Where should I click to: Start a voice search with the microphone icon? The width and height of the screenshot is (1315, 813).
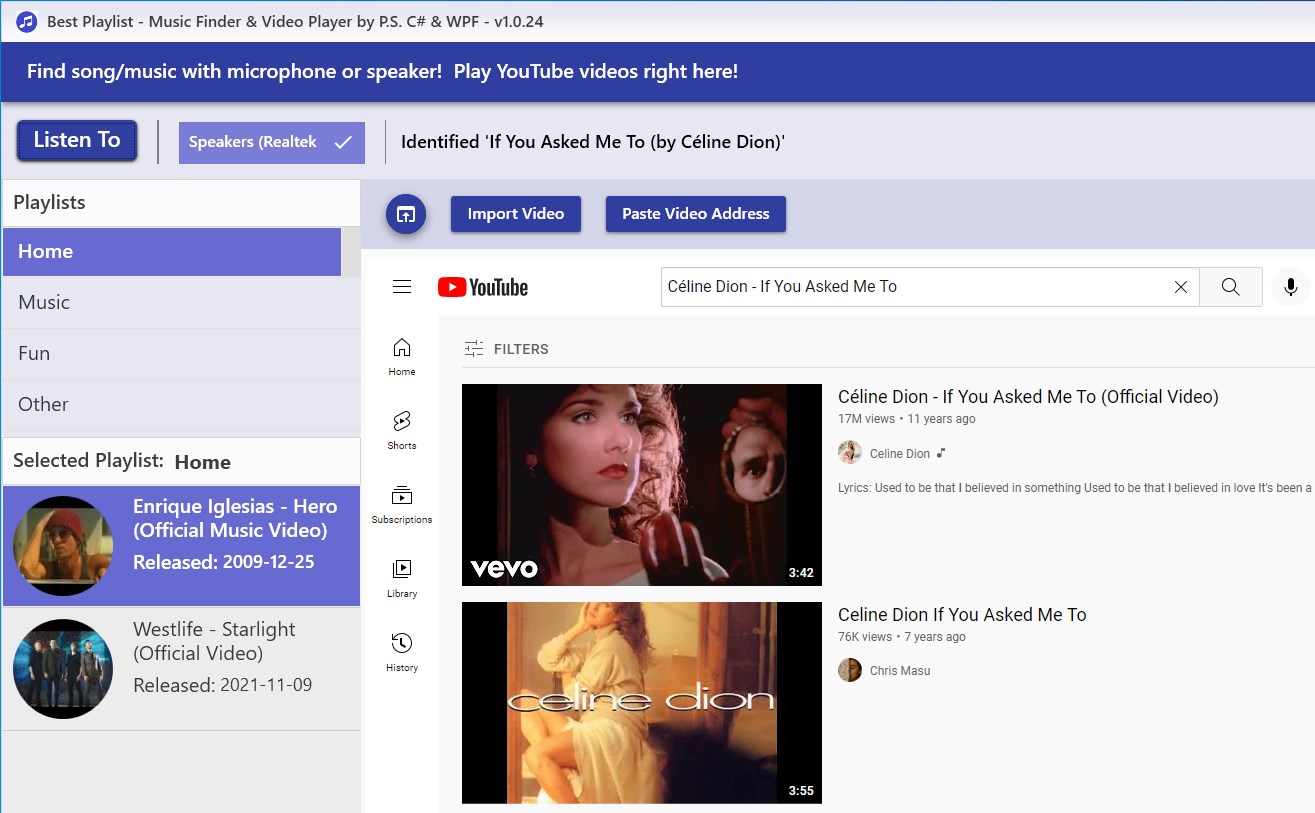click(x=1290, y=287)
